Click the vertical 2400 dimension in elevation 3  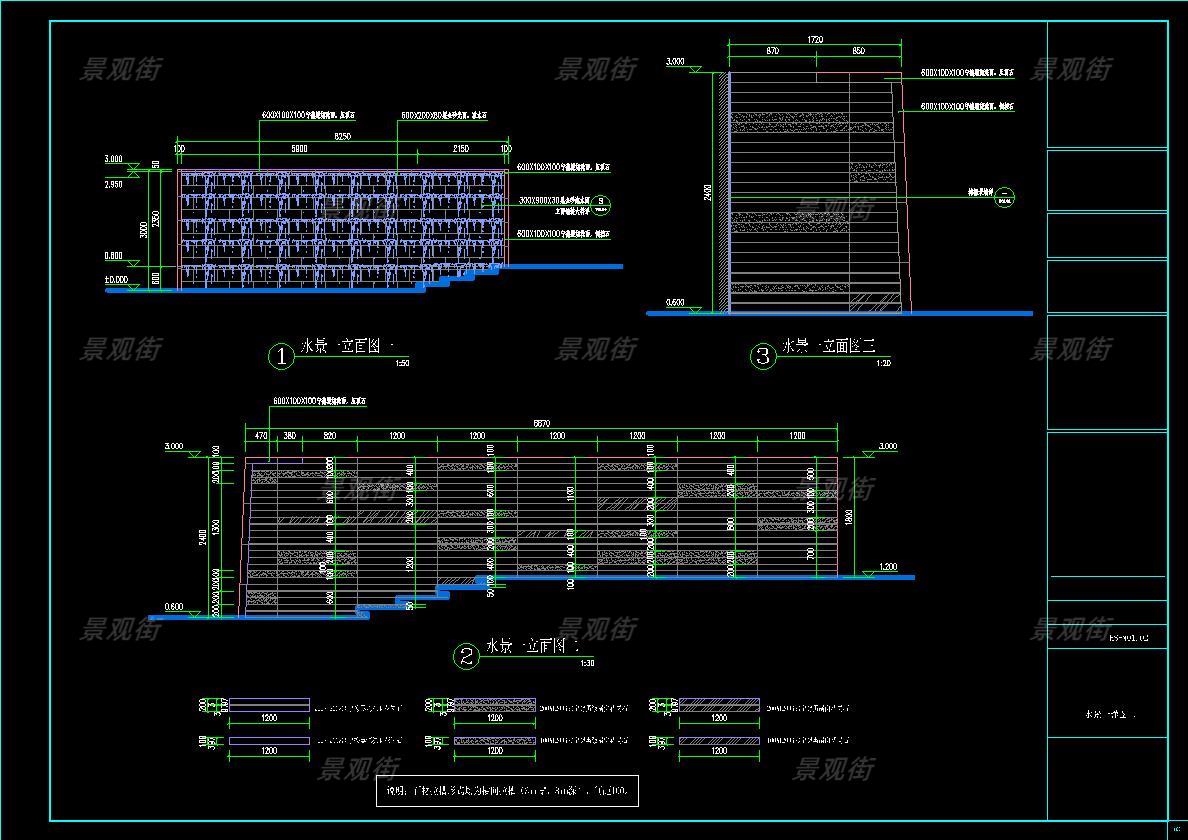click(707, 192)
